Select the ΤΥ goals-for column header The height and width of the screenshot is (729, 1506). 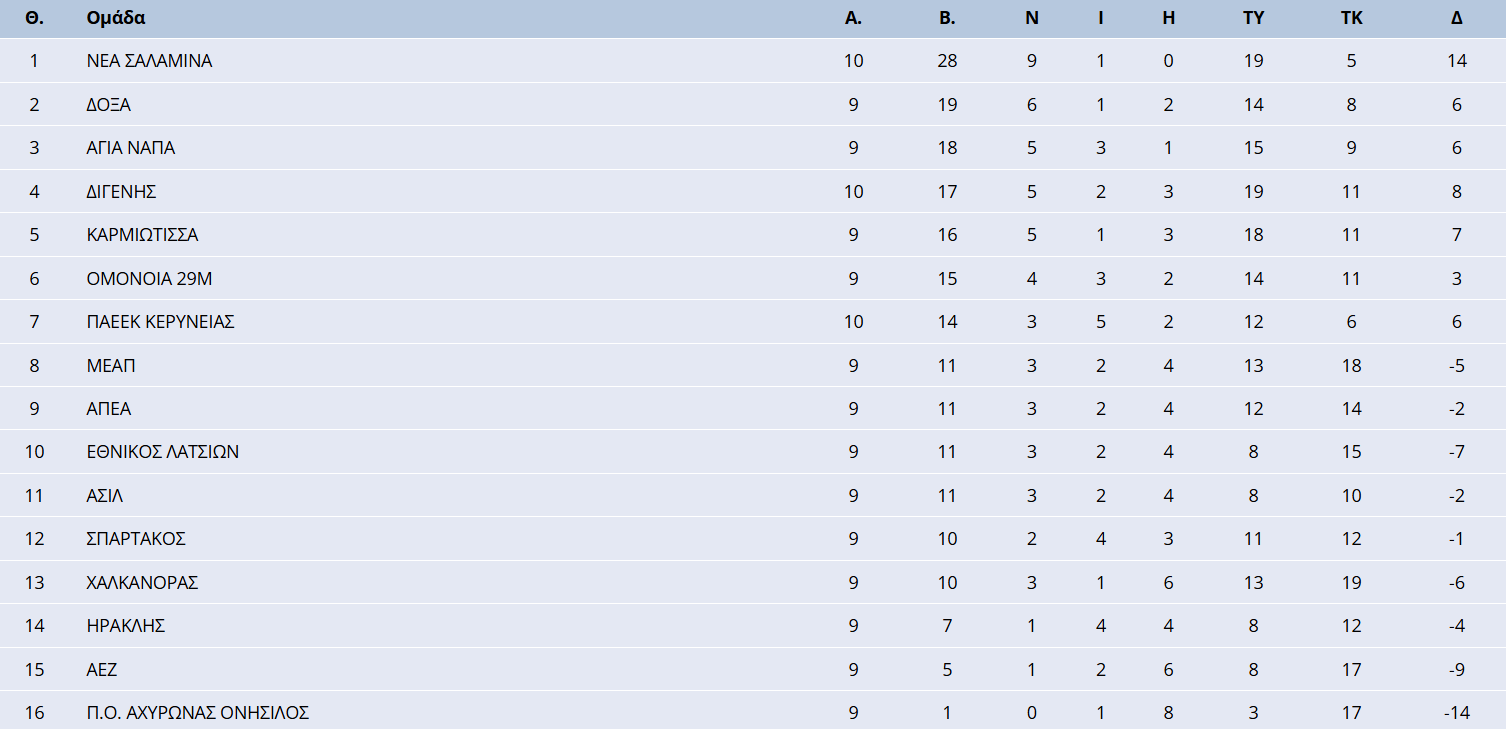point(1253,18)
